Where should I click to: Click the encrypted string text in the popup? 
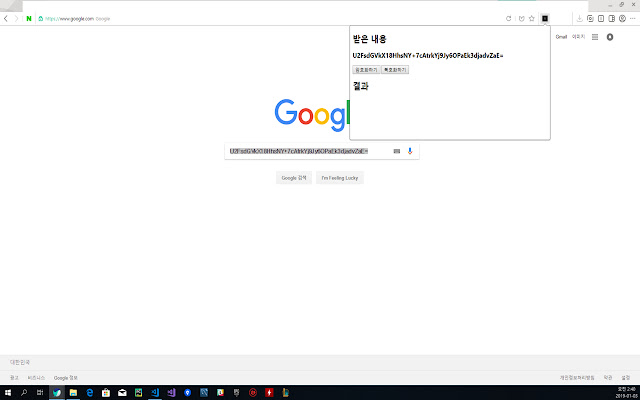pyautogui.click(x=428, y=56)
